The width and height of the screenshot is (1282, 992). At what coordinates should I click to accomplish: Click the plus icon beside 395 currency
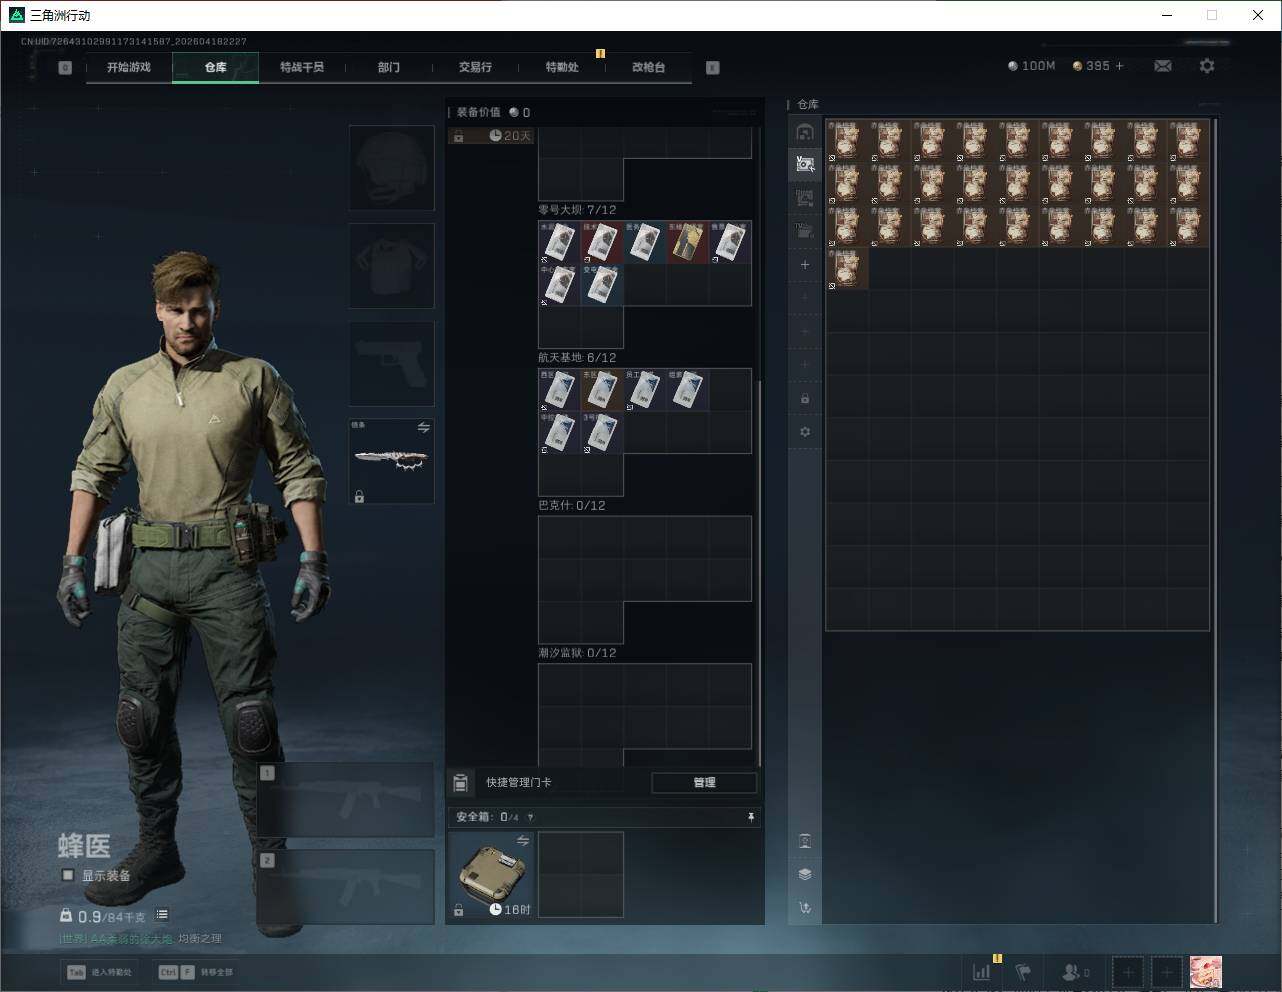tap(1119, 66)
